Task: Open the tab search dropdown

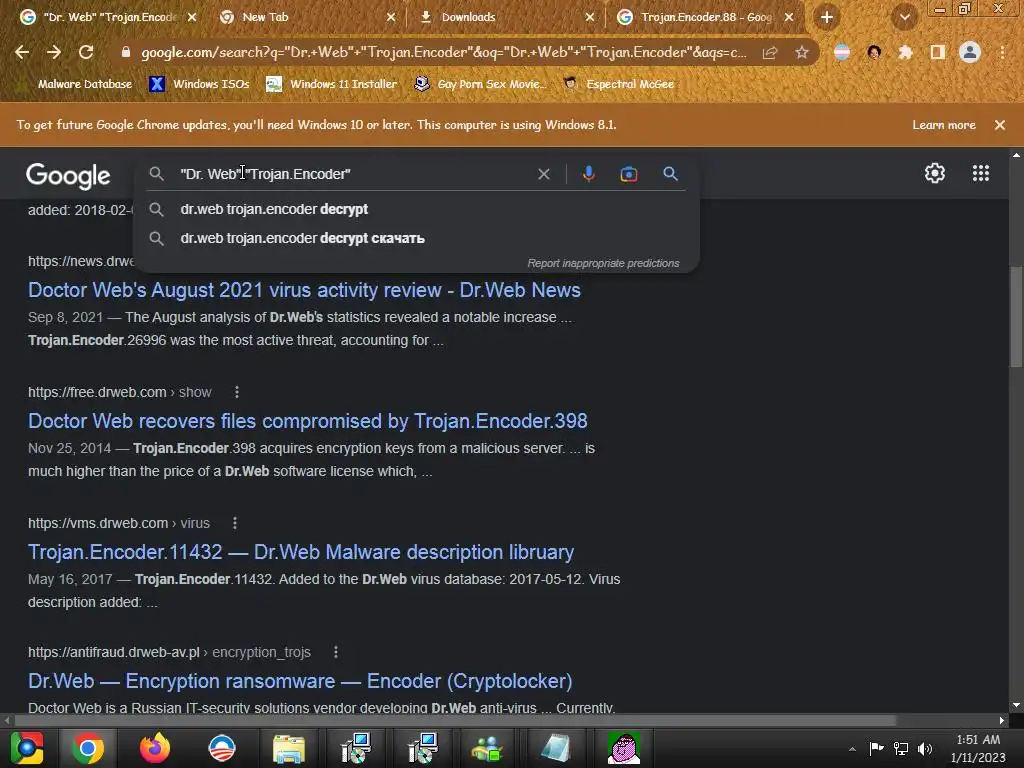Action: click(904, 18)
